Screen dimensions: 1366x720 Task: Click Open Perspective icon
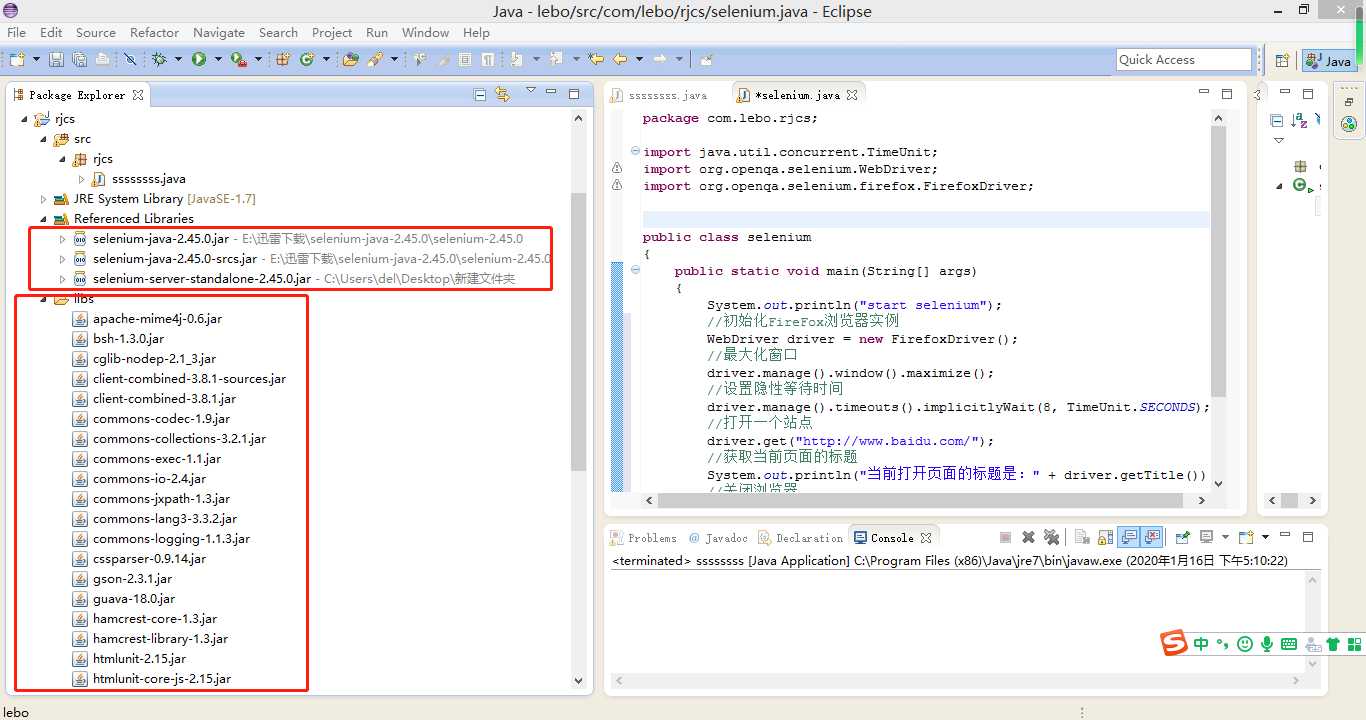(1282, 61)
